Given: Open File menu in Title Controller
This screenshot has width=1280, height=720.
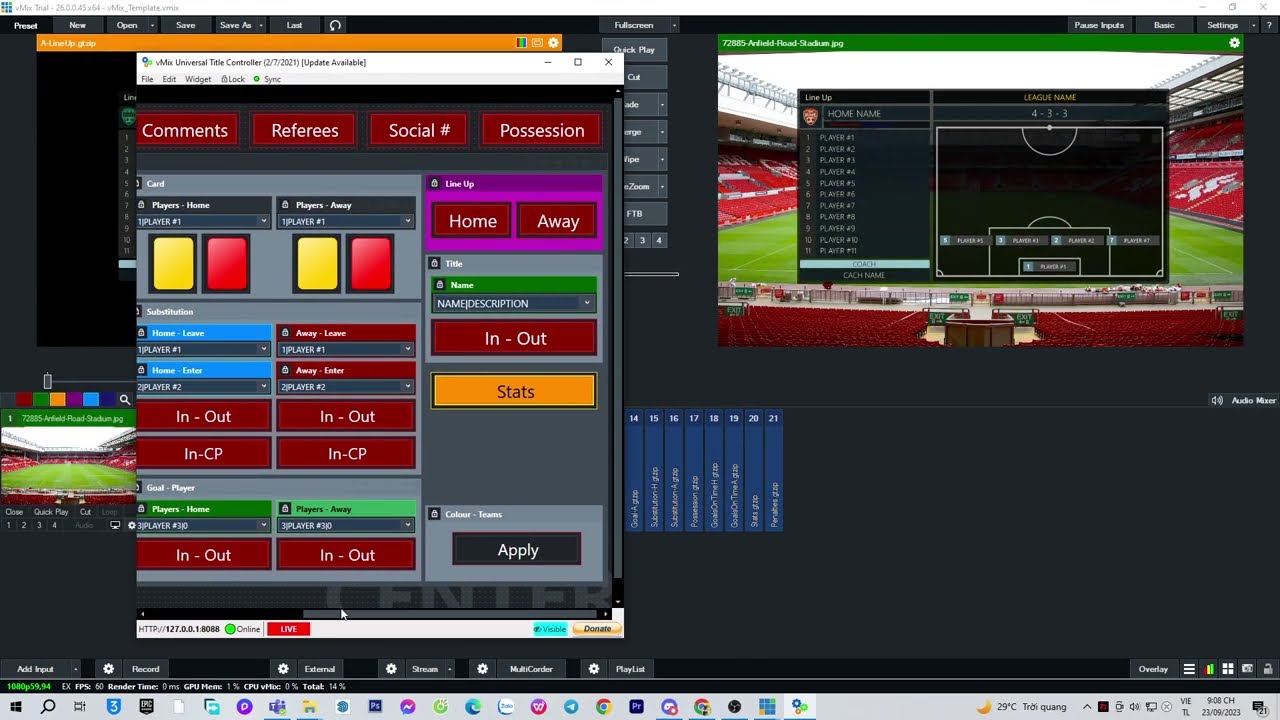Looking at the screenshot, I should tap(147, 79).
